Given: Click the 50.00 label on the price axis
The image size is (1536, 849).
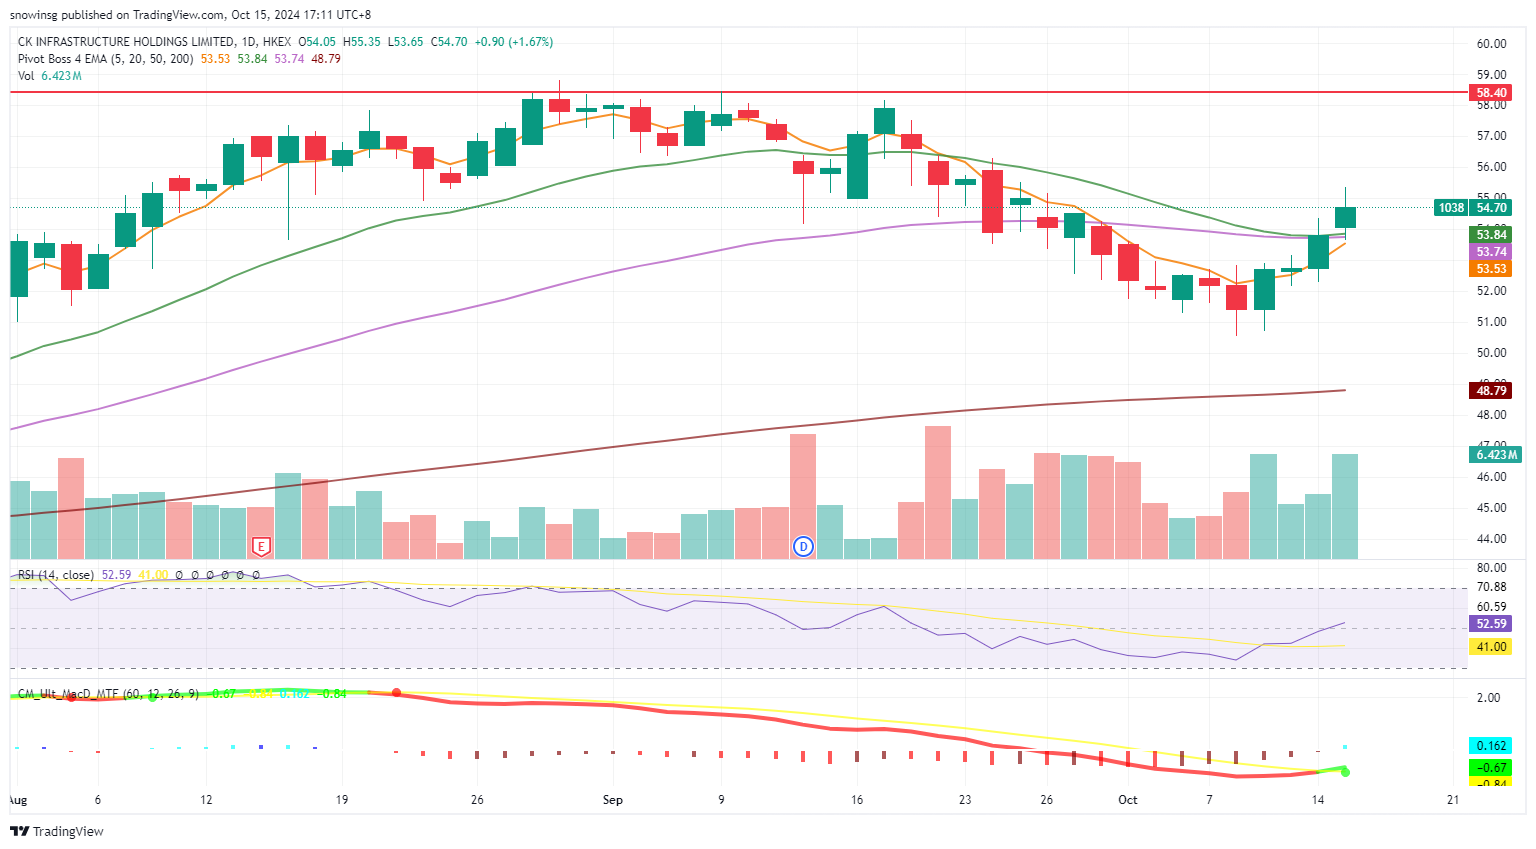Looking at the screenshot, I should pos(1491,353).
